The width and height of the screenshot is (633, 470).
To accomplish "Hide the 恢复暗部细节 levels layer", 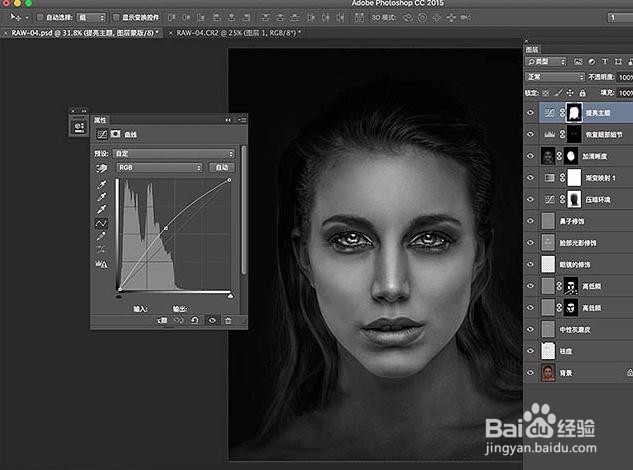I will [530, 134].
